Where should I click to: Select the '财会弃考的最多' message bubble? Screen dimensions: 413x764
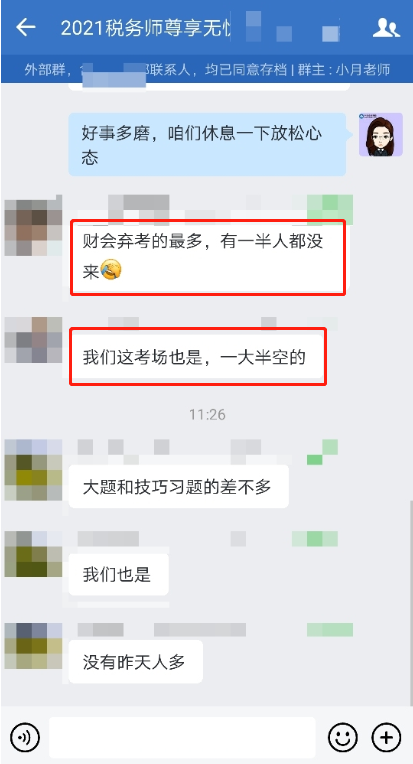click(x=208, y=257)
